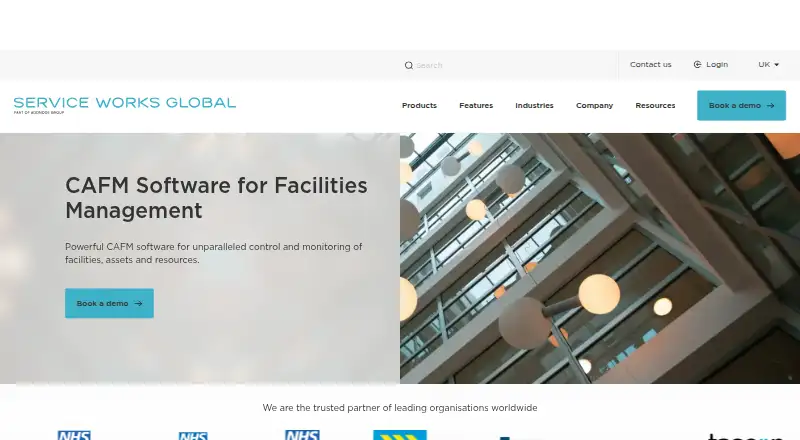
Task: Select the CAFM Software for Facilities Management heading
Action: (216, 198)
